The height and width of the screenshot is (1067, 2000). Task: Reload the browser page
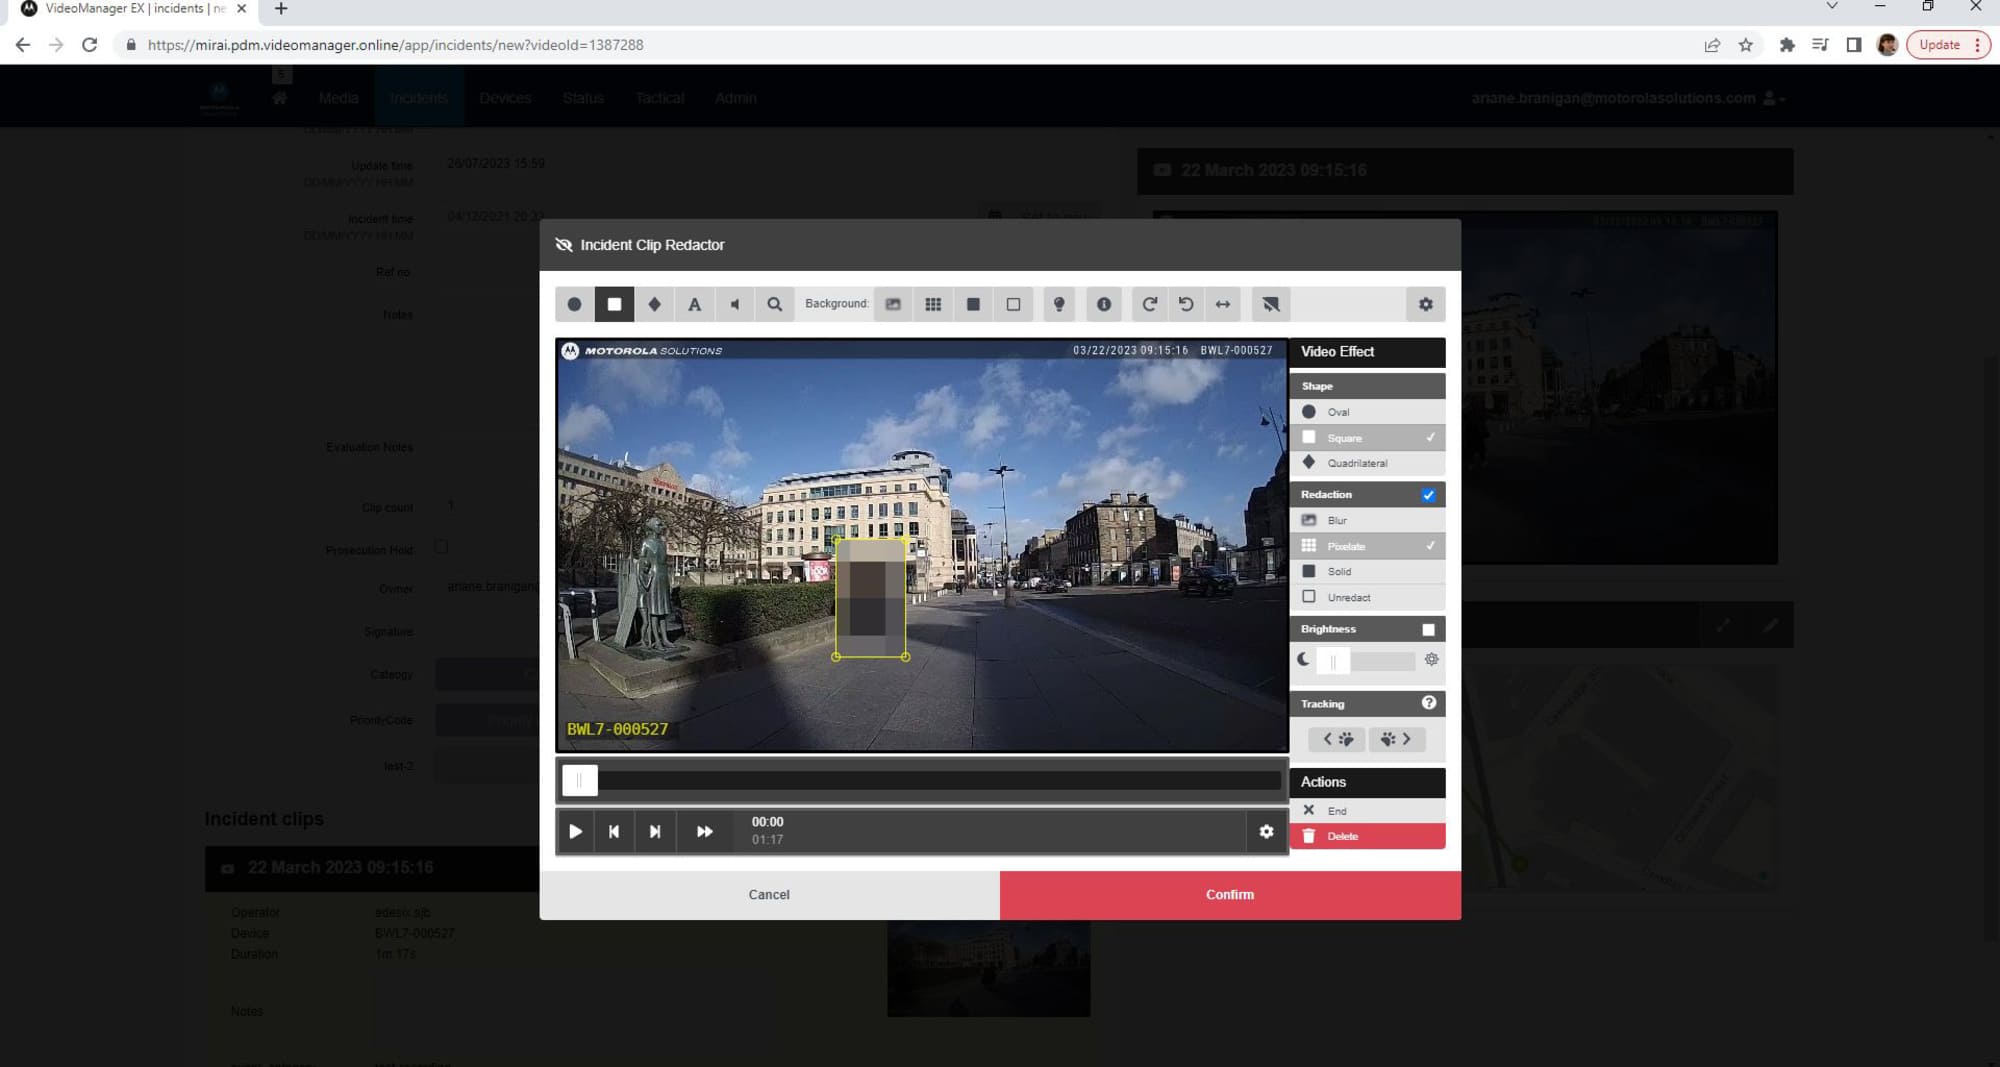(89, 45)
